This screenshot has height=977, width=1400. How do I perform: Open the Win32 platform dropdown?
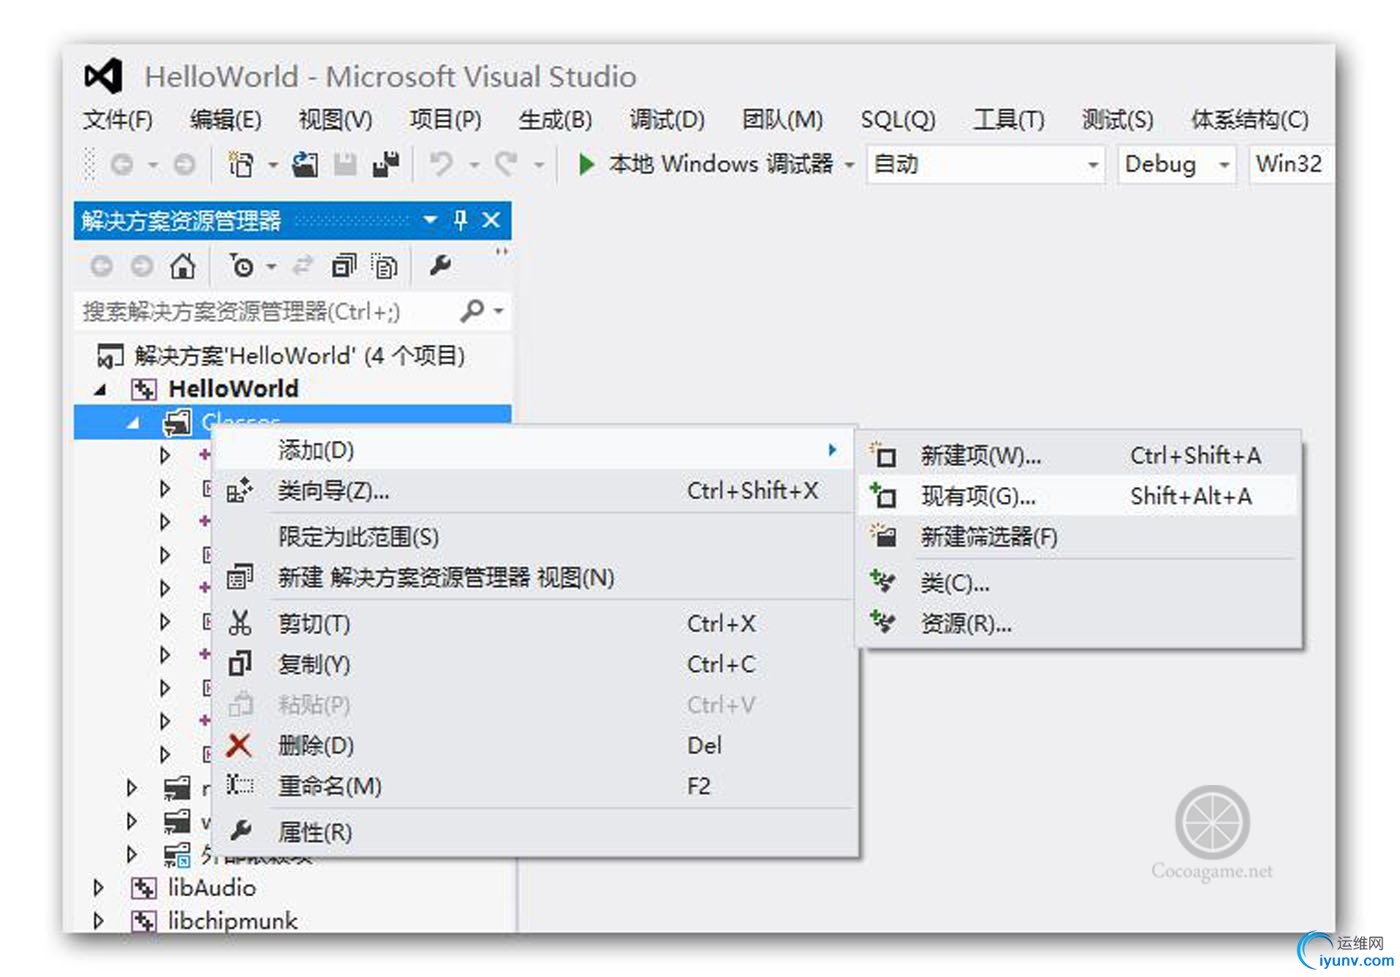coord(1291,164)
